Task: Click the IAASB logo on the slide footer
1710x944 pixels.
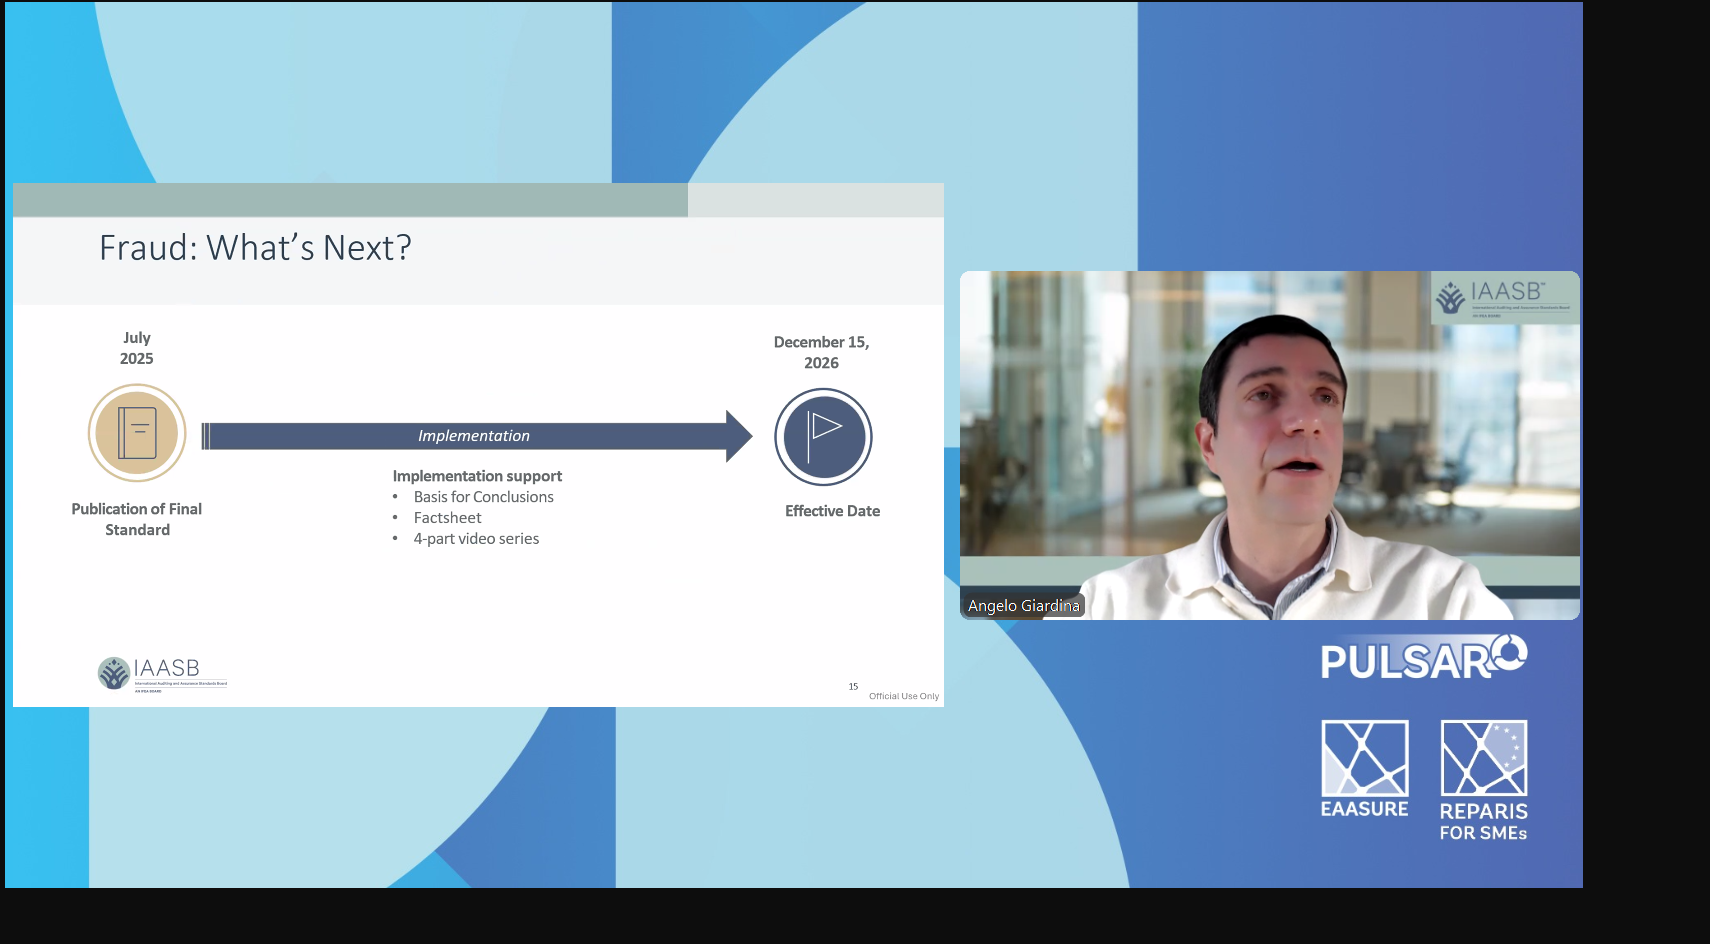Action: tap(163, 673)
